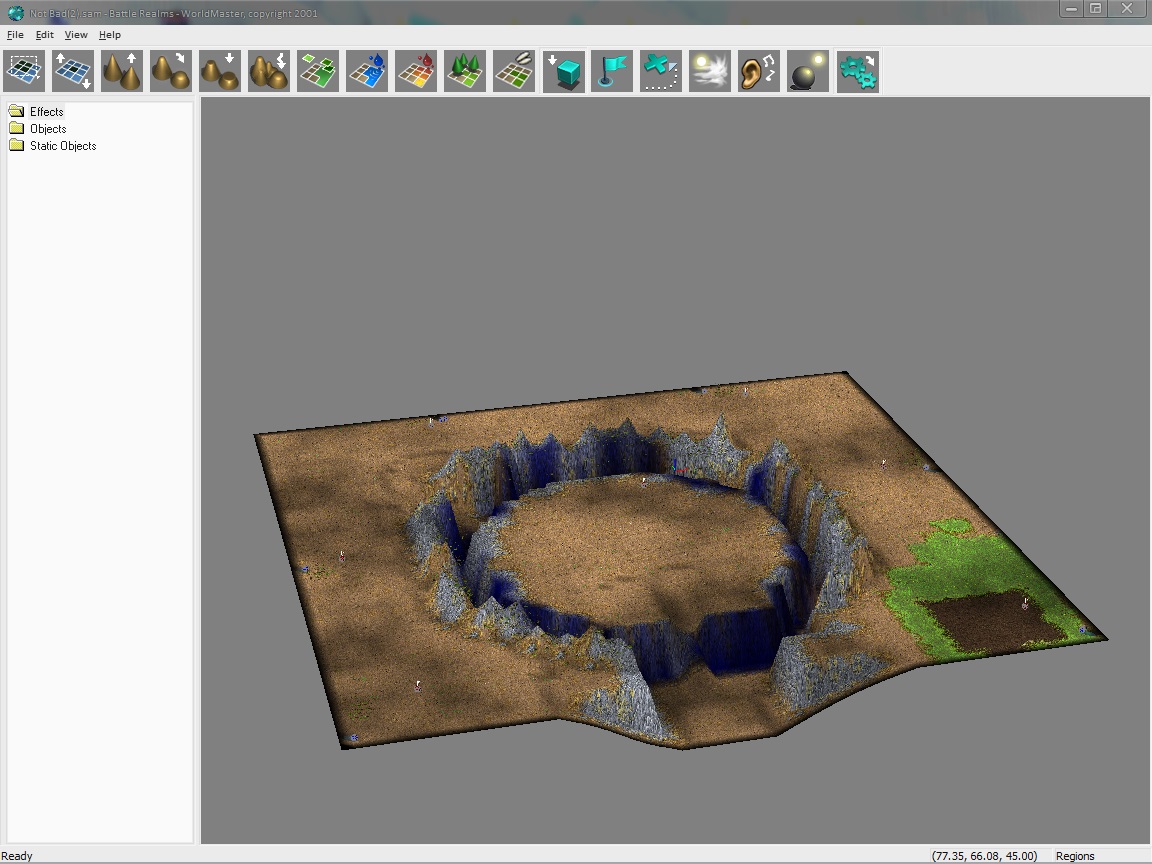The height and width of the screenshot is (864, 1152).
Task: Close the WorldMaster window
Action: click(1126, 9)
